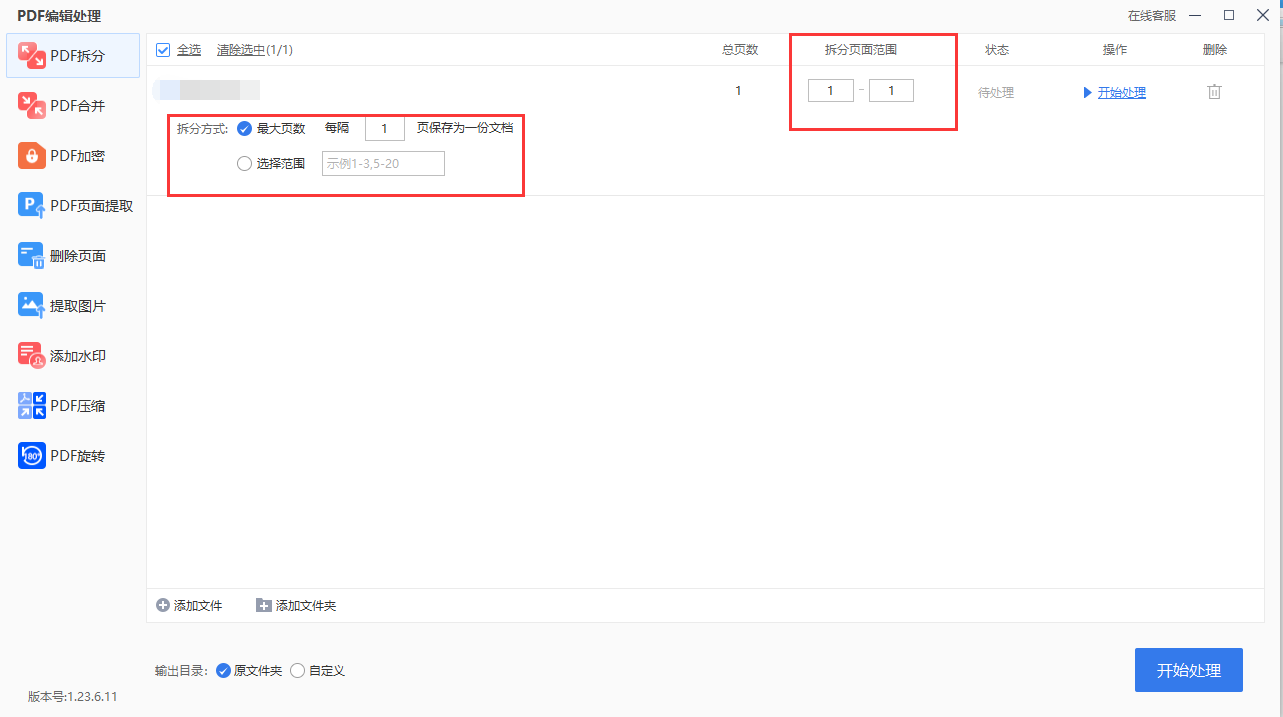Image resolution: width=1283 pixels, height=717 pixels.
Task: Click the 提取图片 sidebar icon
Action: pyautogui.click(x=32, y=305)
